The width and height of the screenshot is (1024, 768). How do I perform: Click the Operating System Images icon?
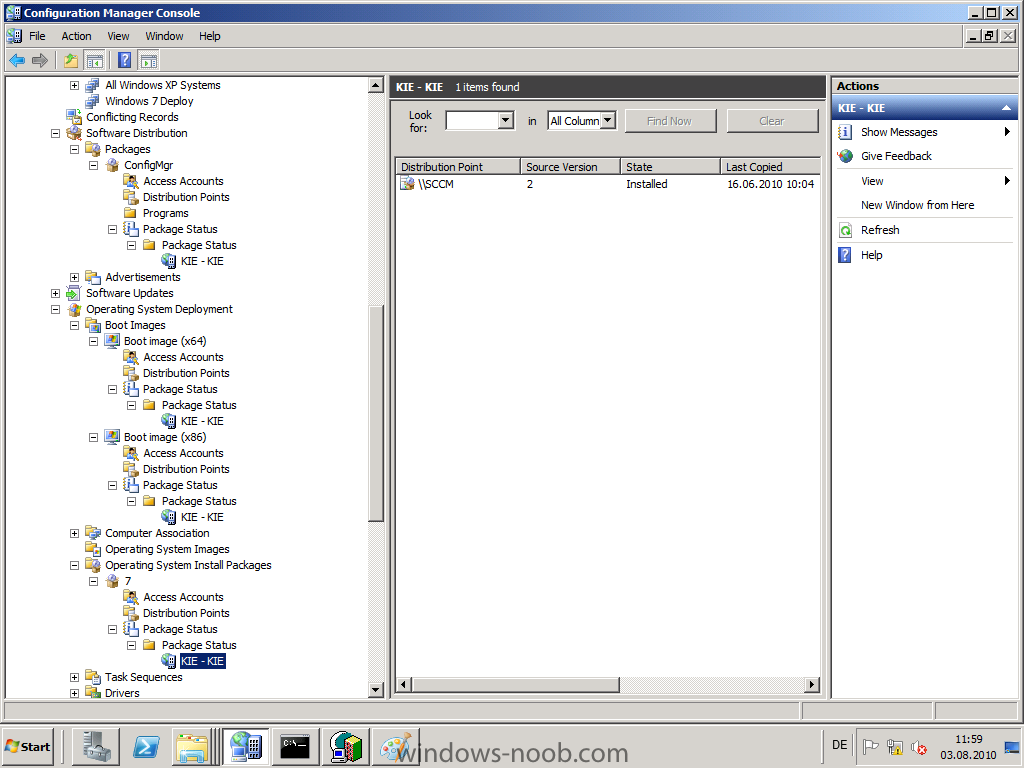(93, 549)
